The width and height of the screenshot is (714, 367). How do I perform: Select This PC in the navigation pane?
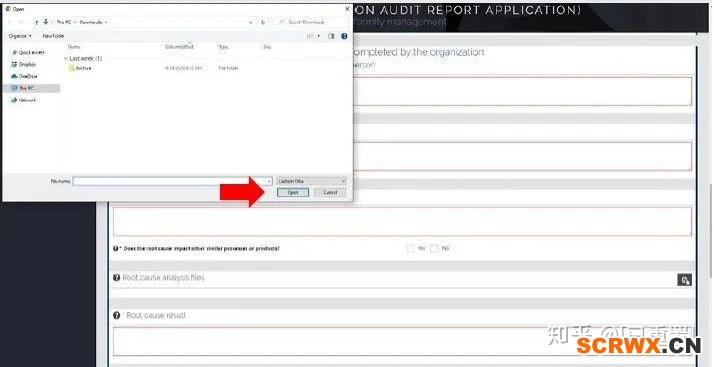[31, 88]
